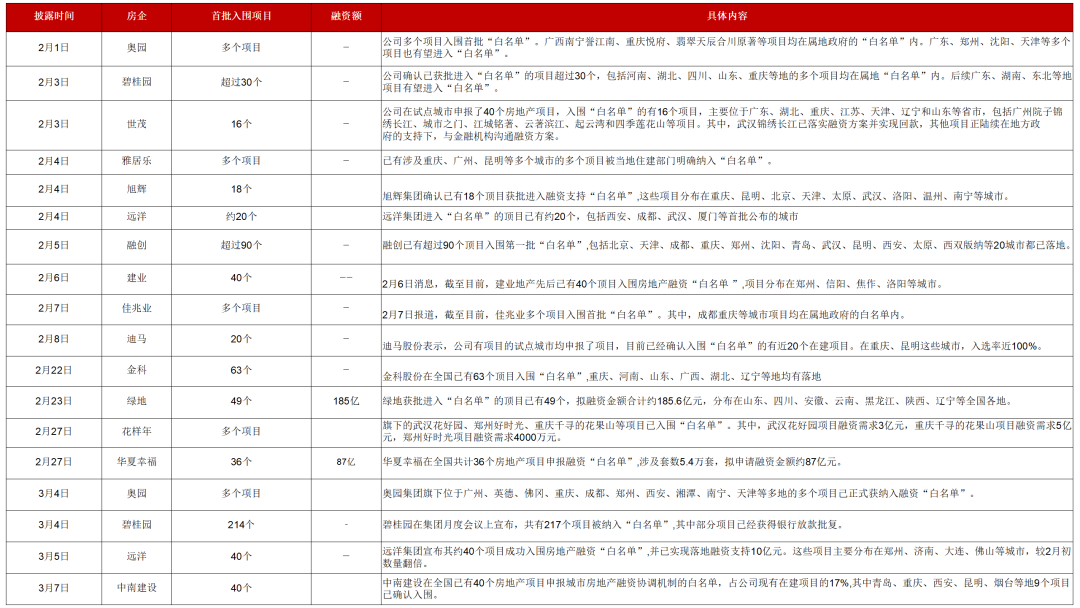The height and width of the screenshot is (608, 1080).
Task: Click the 2月5日 date cell
Action: (54, 245)
